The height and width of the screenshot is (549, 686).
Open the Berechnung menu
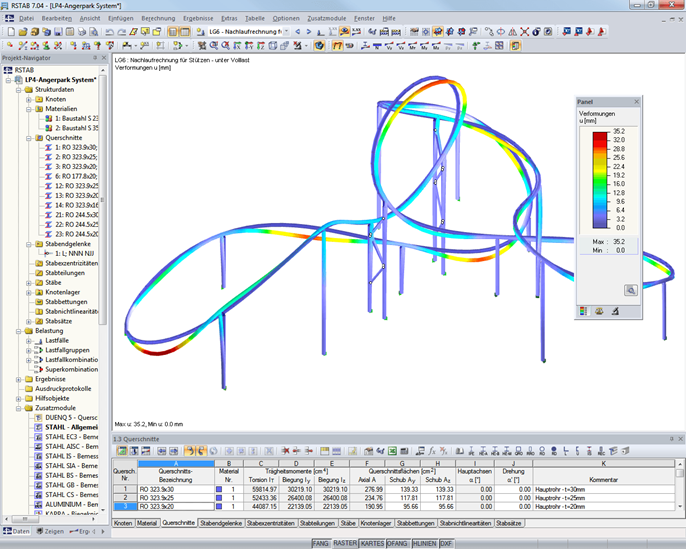(x=158, y=18)
